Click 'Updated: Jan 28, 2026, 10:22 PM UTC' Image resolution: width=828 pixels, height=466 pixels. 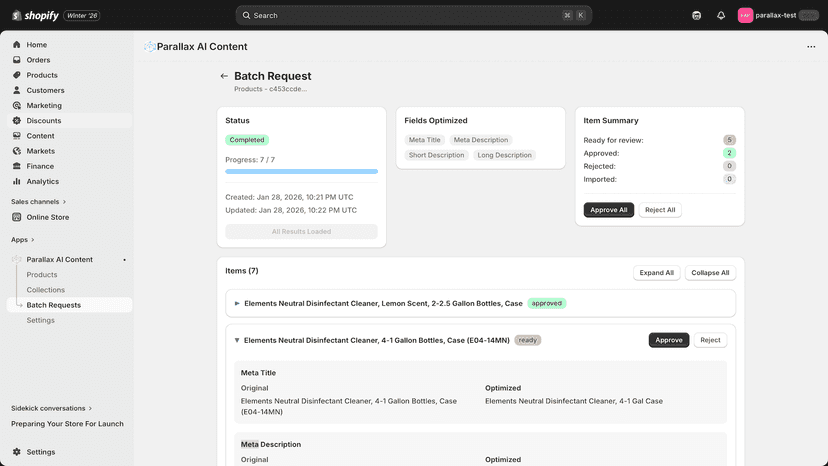(x=291, y=210)
